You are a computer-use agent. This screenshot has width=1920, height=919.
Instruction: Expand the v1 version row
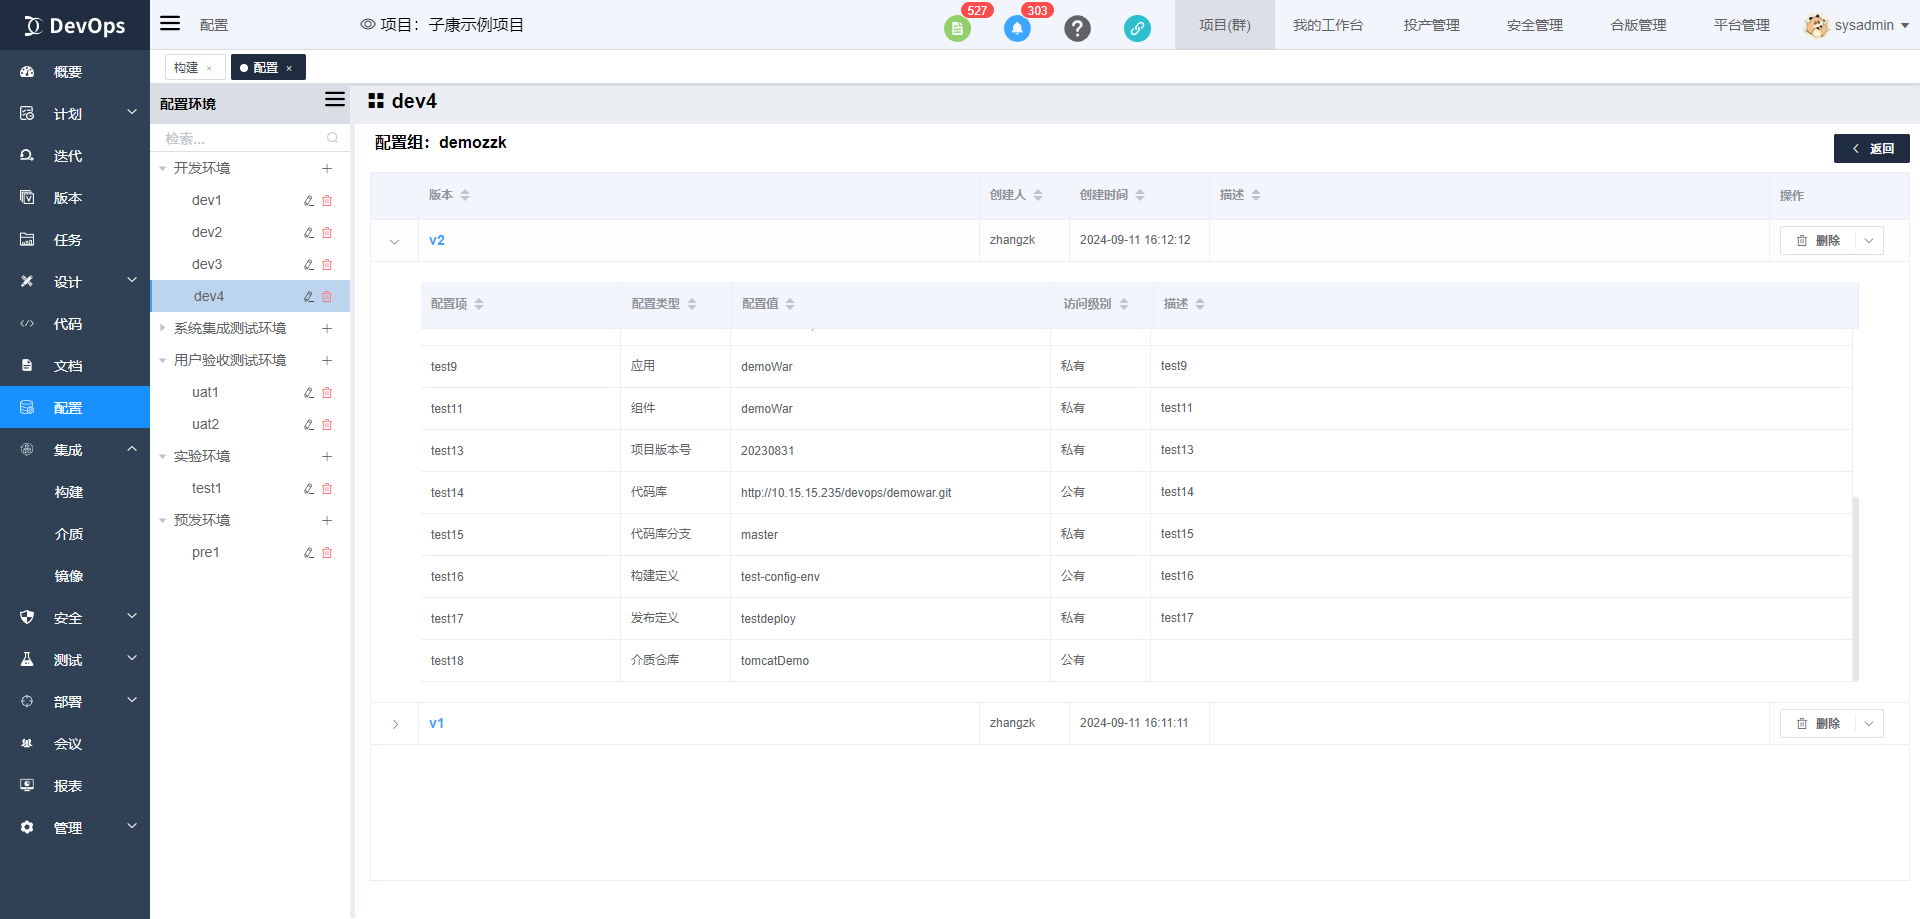point(395,724)
